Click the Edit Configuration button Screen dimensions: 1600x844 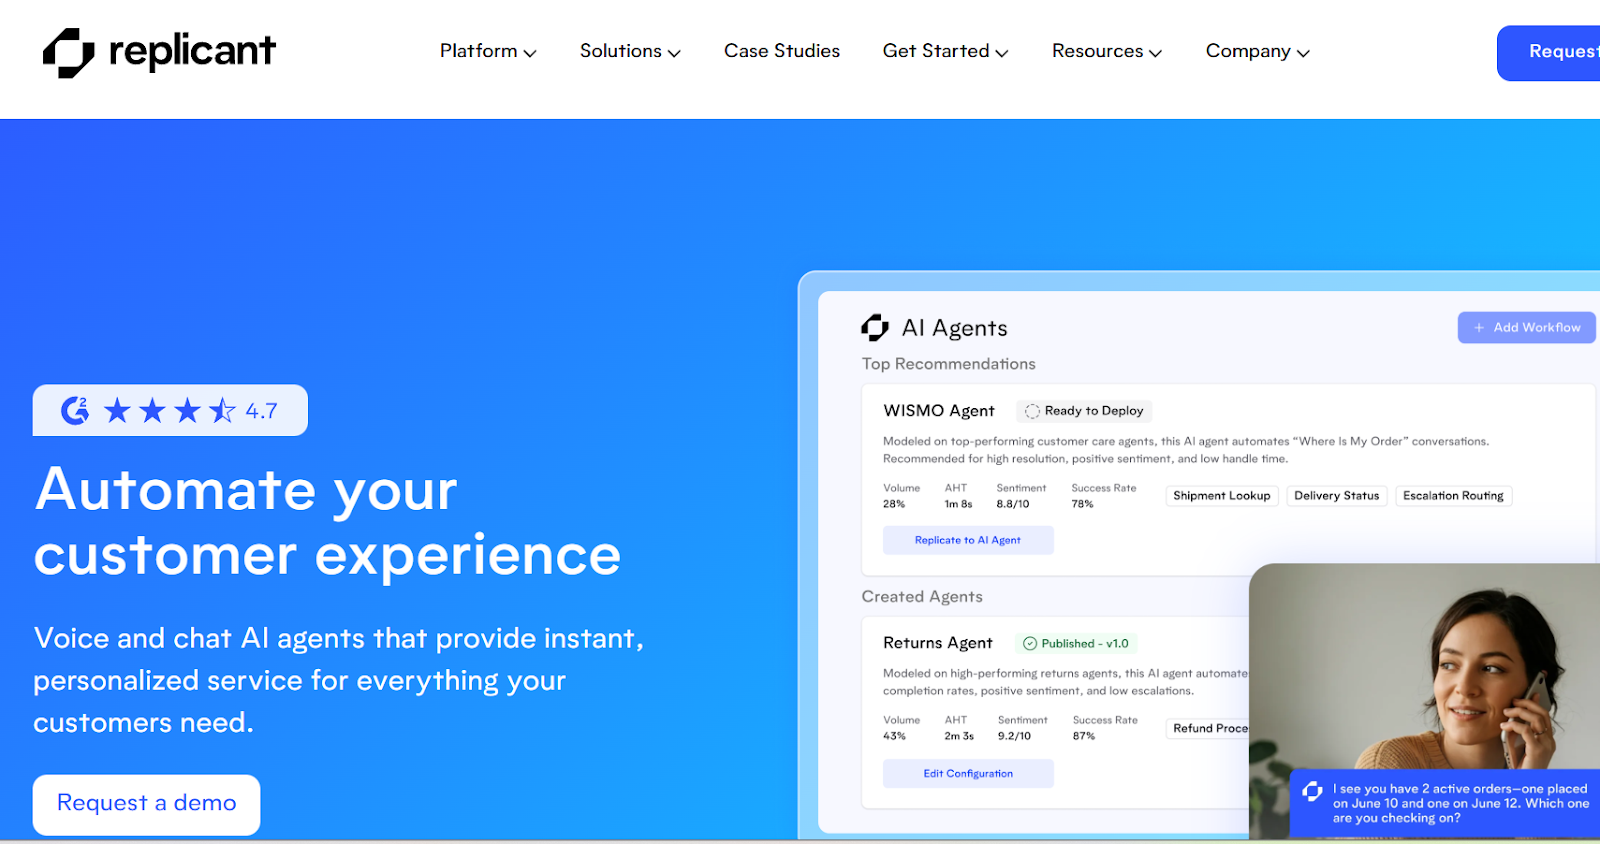(x=968, y=774)
